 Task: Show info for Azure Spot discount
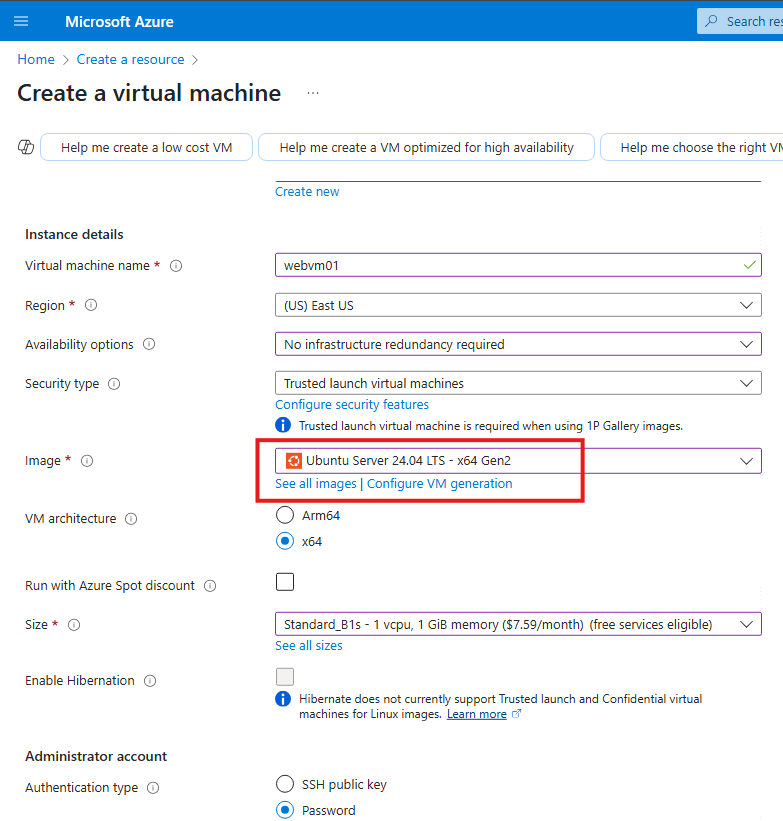point(210,586)
